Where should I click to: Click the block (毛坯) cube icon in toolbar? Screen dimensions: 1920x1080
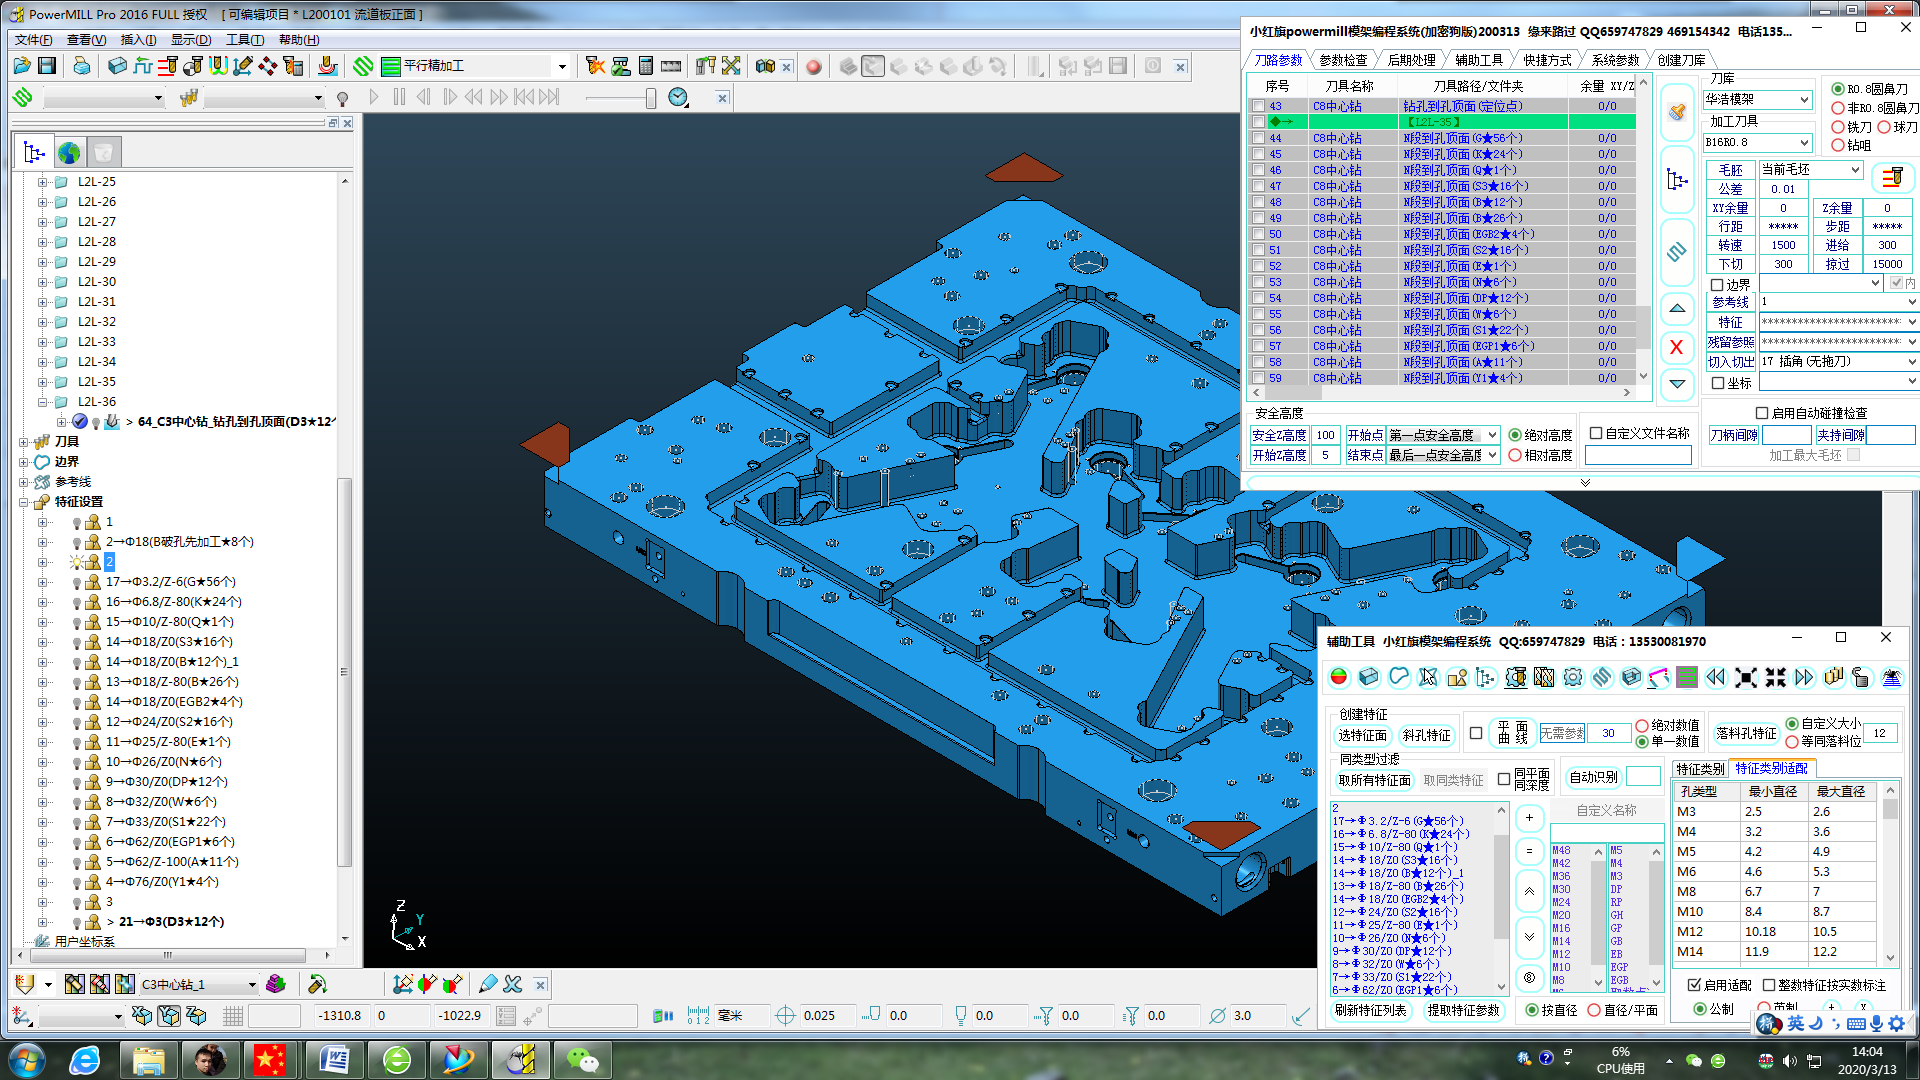pos(117,66)
